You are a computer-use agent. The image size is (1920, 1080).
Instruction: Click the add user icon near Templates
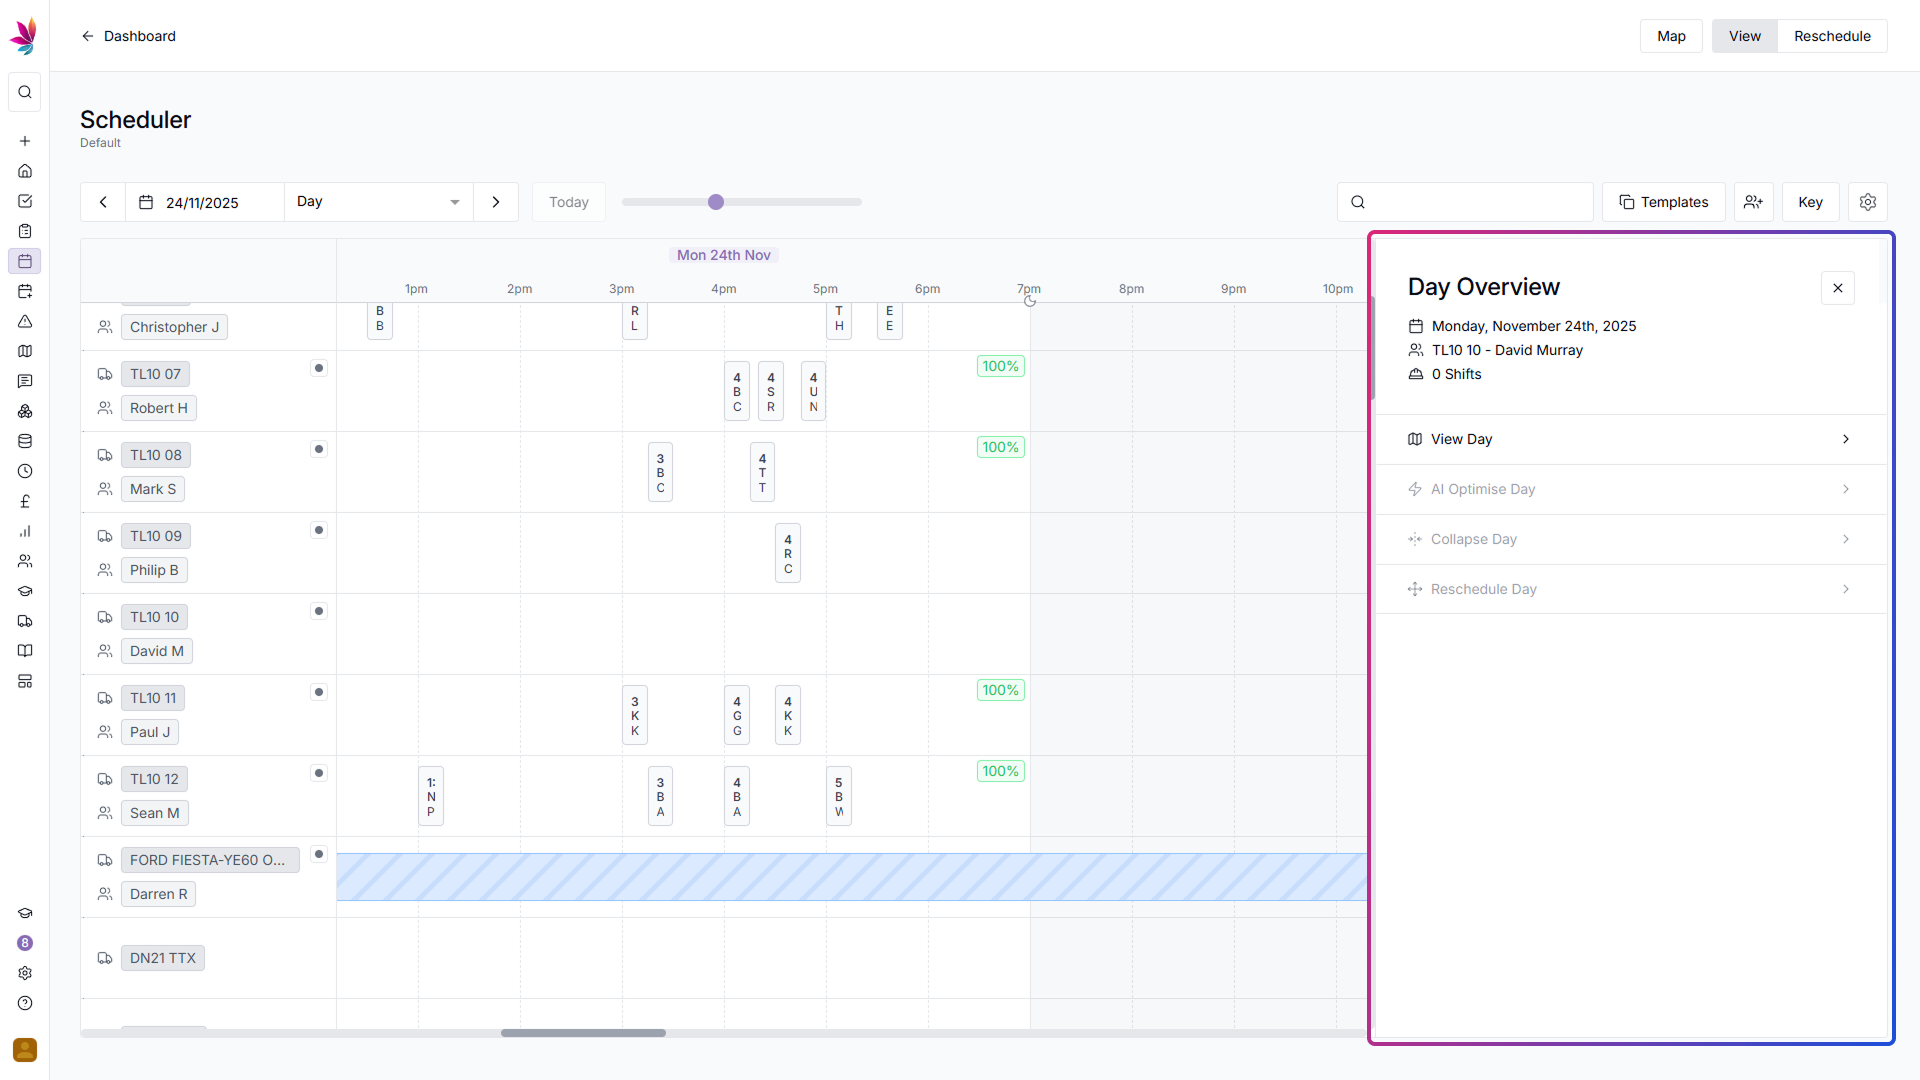click(1754, 202)
